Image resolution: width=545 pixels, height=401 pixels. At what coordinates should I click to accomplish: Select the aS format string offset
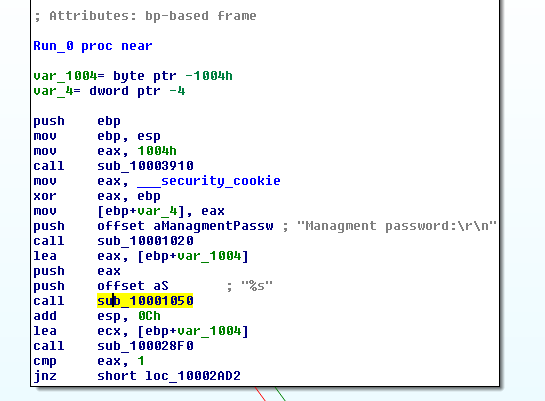(x=161, y=286)
